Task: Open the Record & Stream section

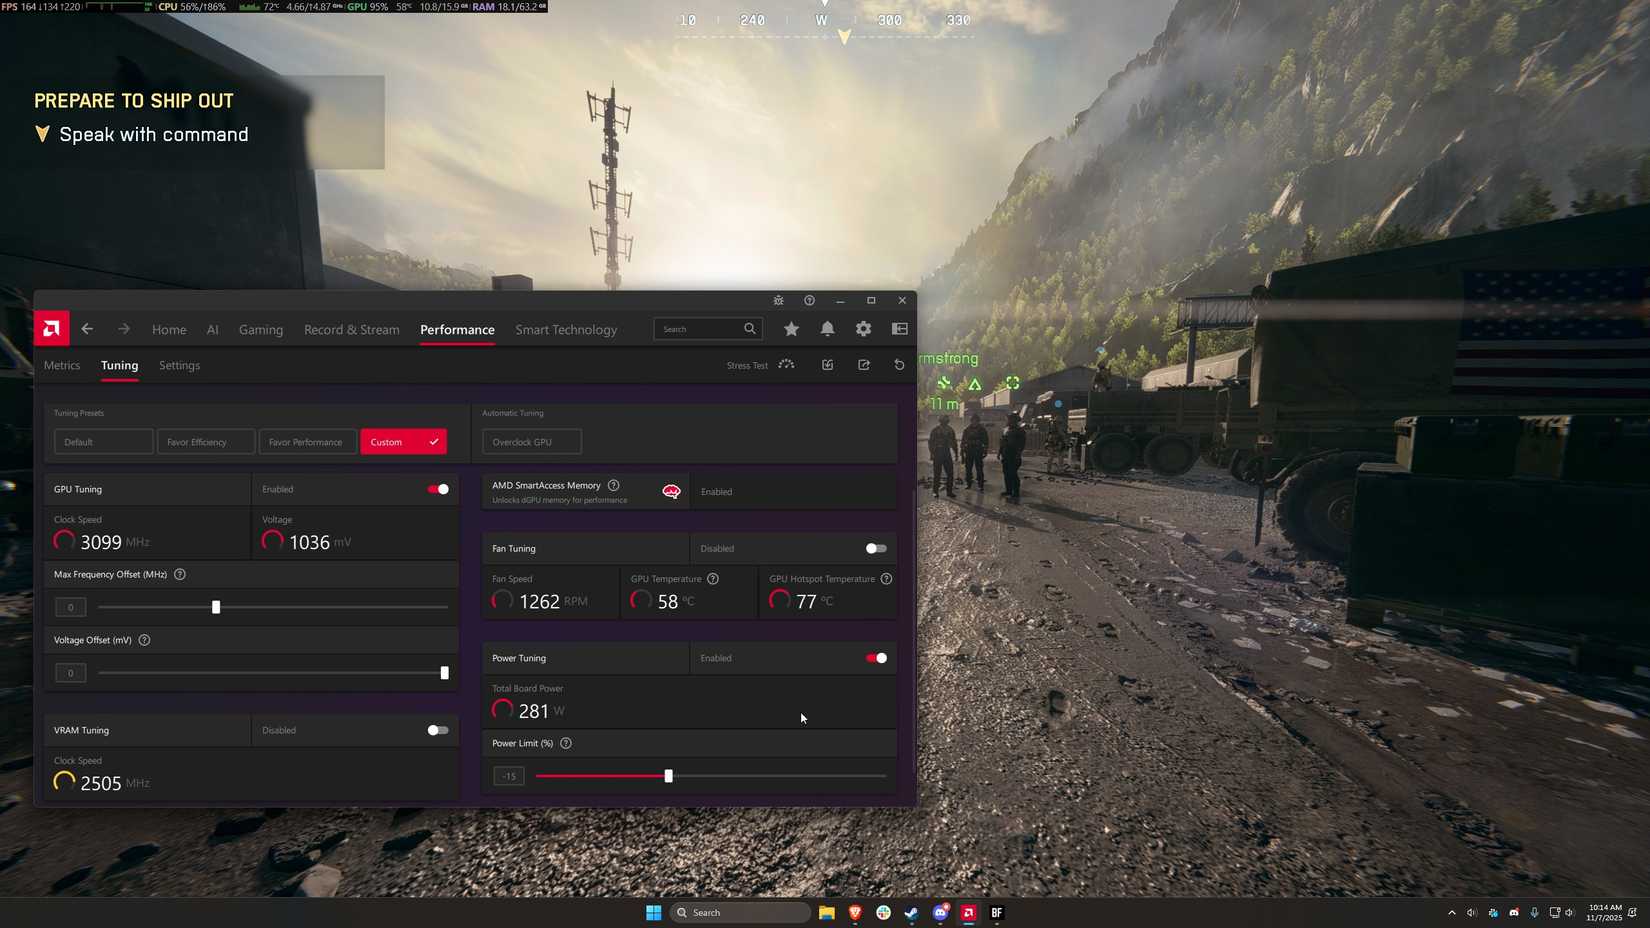Action: [351, 329]
